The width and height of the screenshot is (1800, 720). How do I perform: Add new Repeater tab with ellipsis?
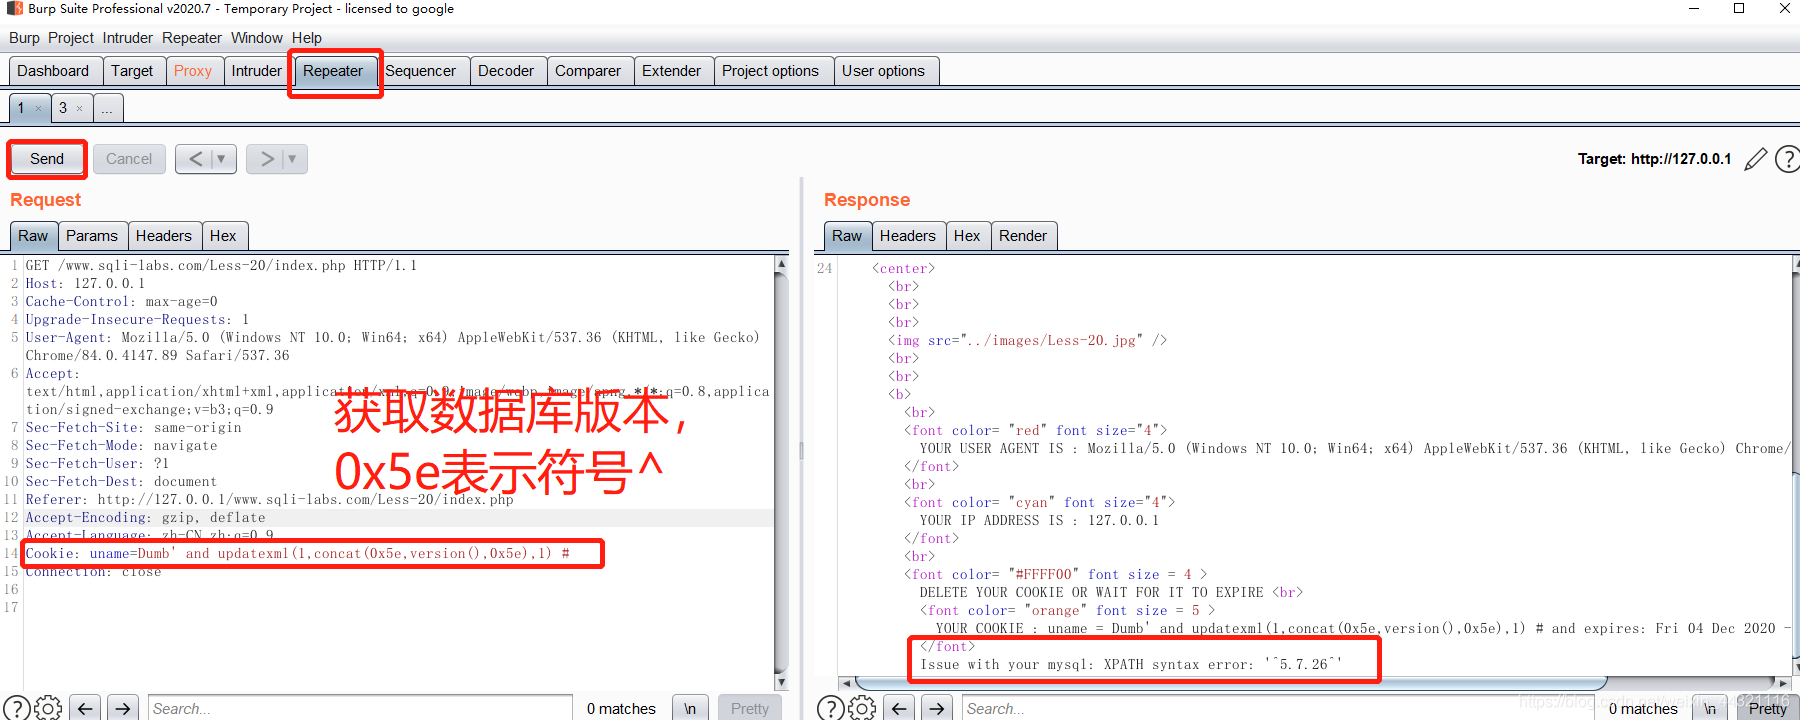(x=107, y=108)
